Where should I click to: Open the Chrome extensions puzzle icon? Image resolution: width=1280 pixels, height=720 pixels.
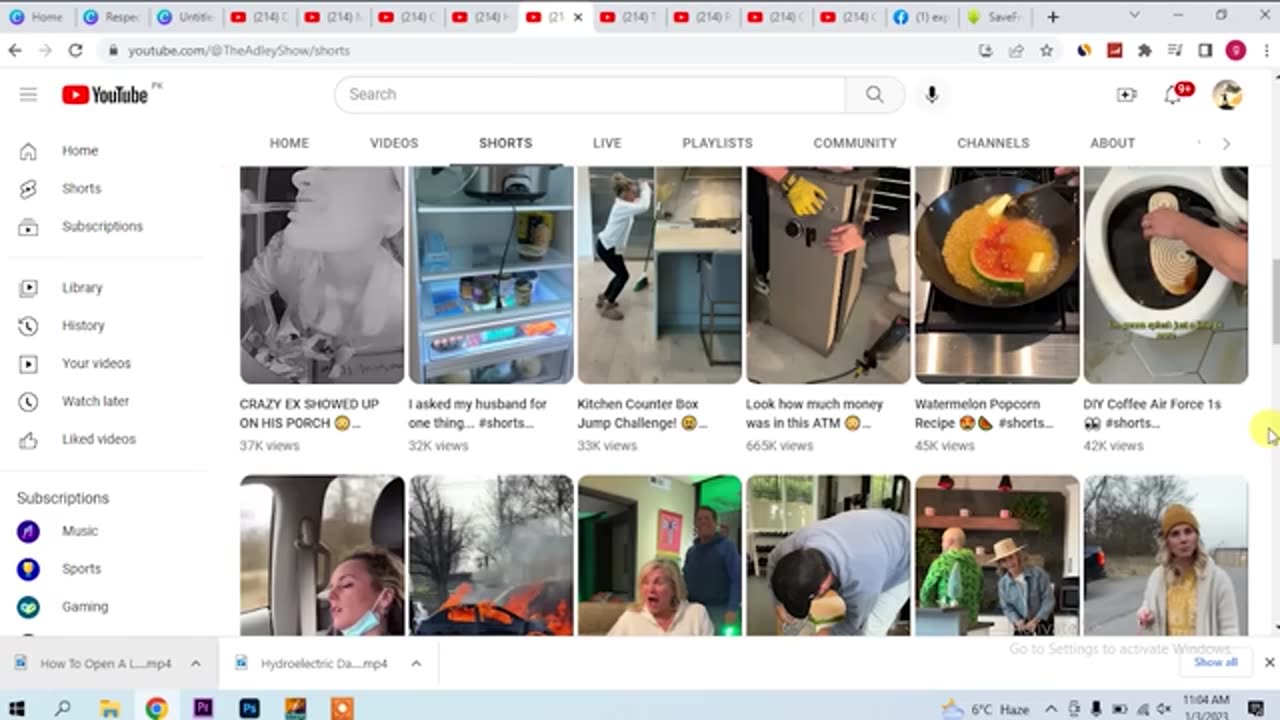click(x=1145, y=50)
